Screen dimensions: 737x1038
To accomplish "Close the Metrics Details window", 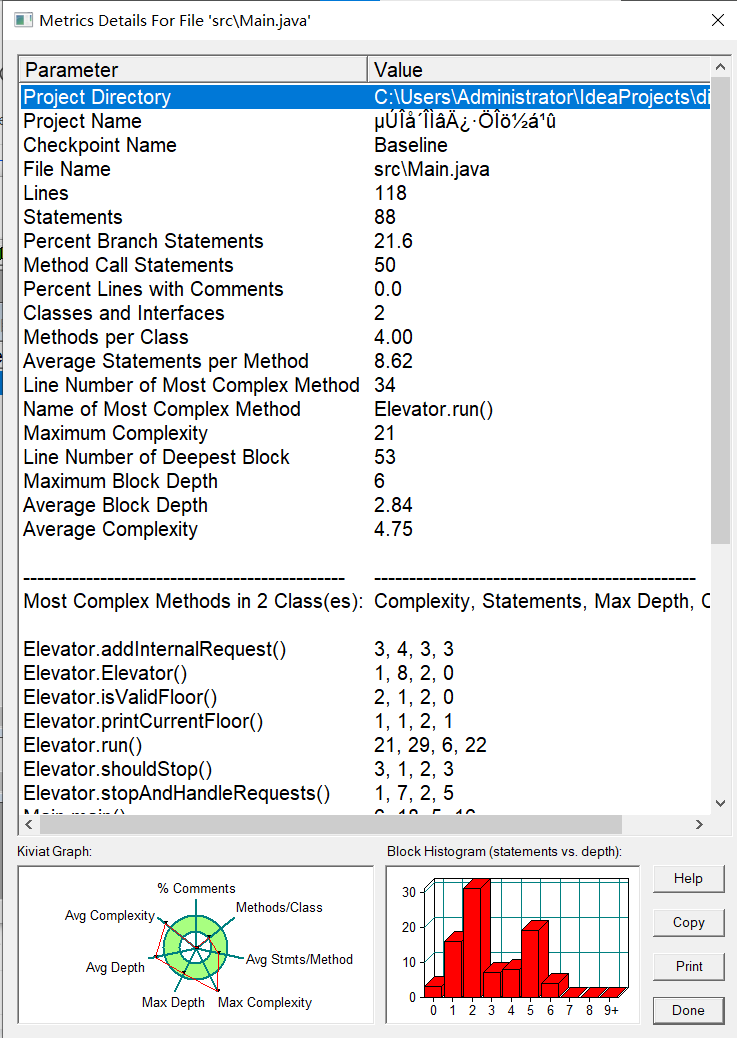I will (717, 21).
